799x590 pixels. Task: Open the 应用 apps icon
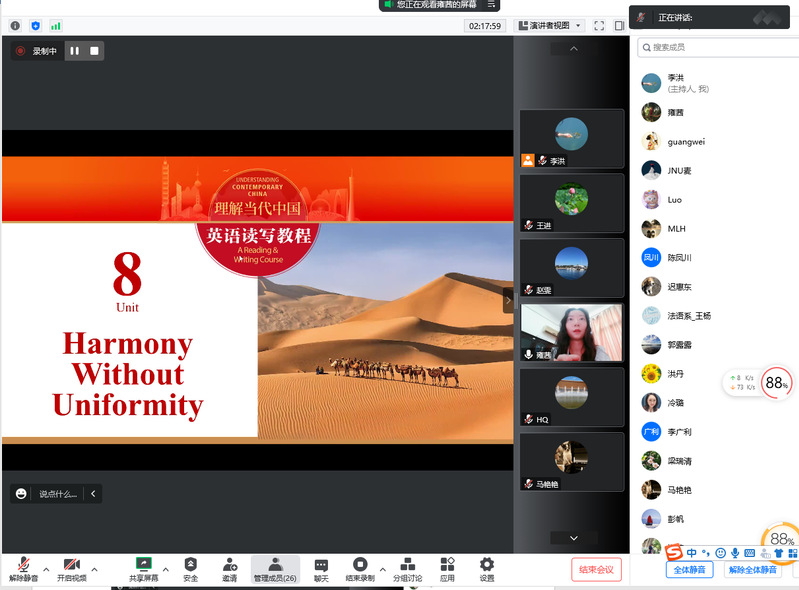[x=447, y=569]
